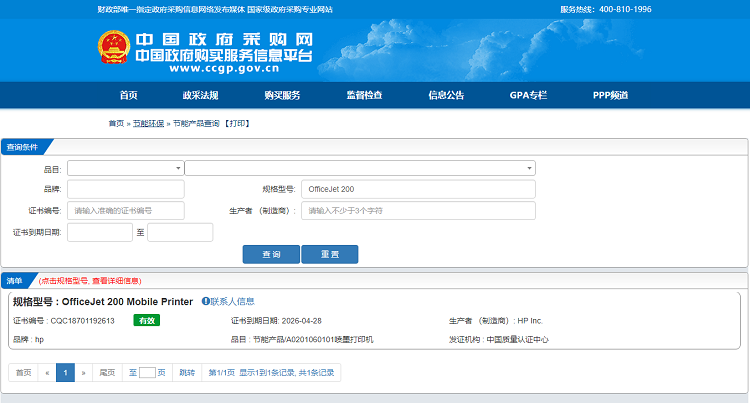Expand the wide second 品目 dropdown

(x=360, y=168)
